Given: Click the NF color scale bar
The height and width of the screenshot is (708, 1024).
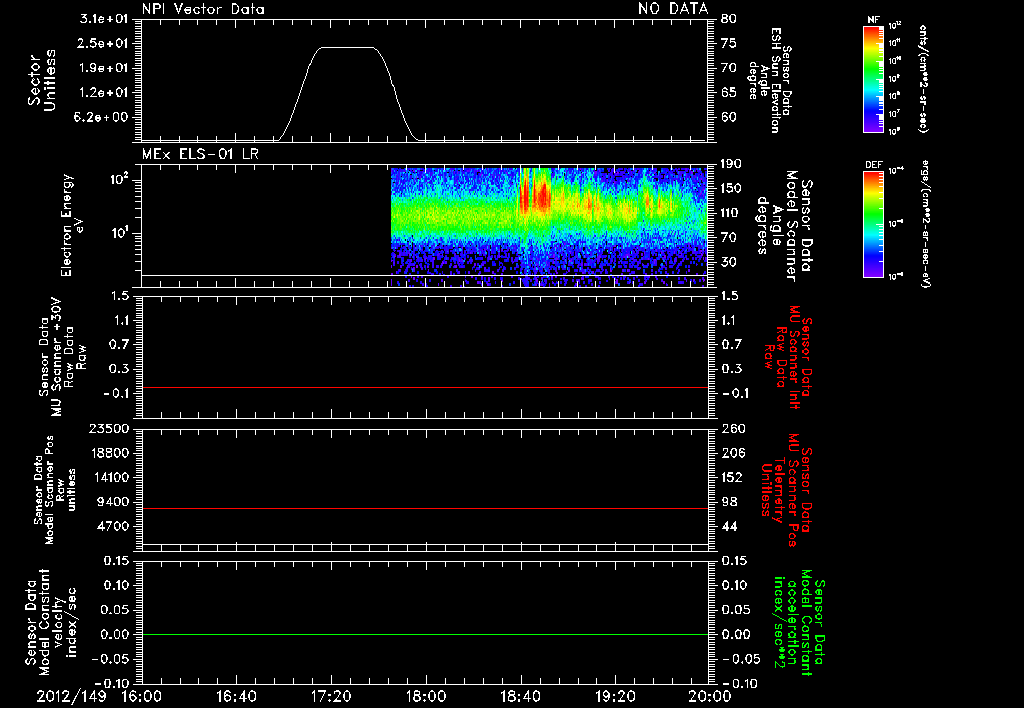Looking at the screenshot, I should [x=873, y=79].
